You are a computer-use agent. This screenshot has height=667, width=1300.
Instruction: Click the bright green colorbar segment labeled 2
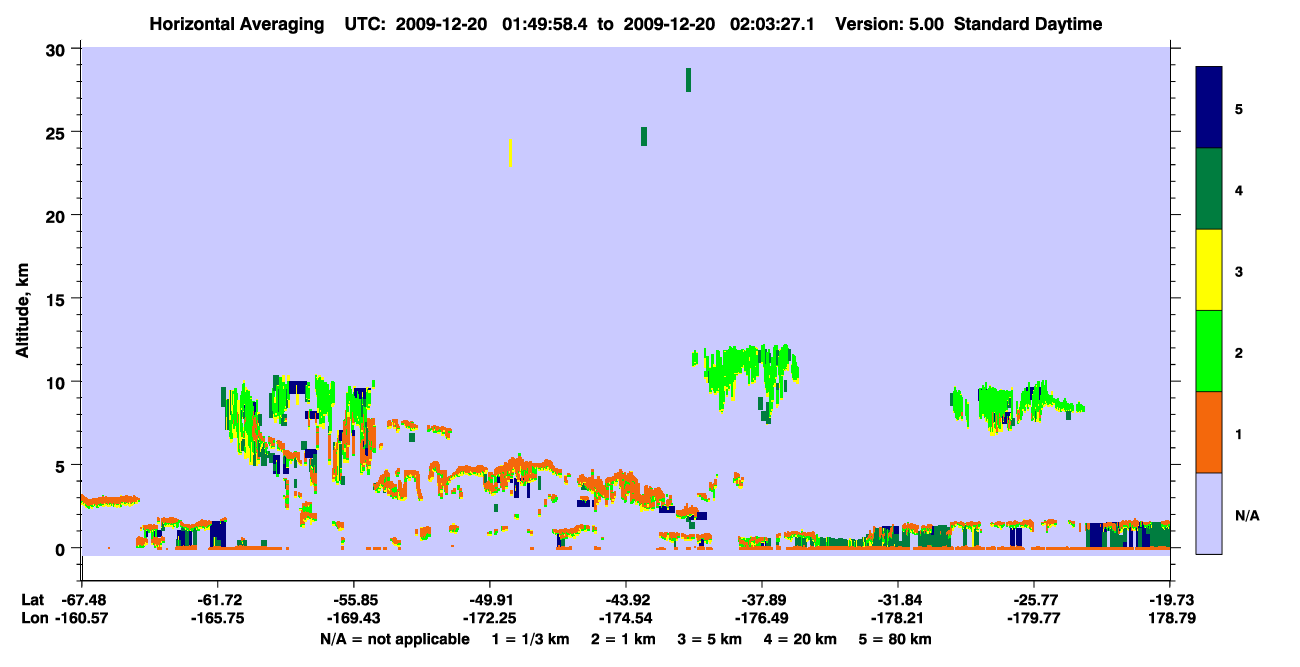[x=1209, y=351]
